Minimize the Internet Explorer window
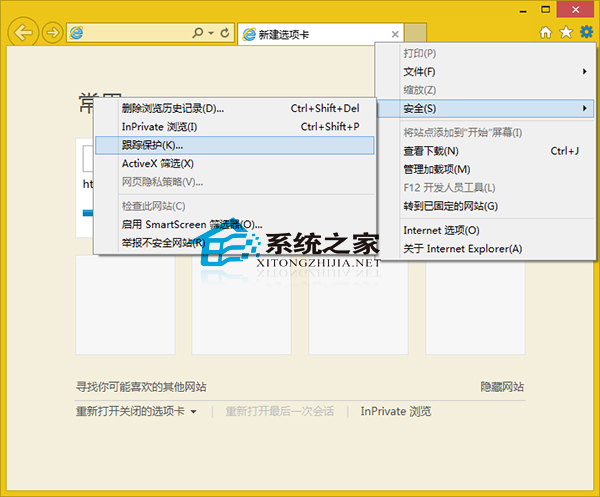Image resolution: width=600 pixels, height=497 pixels. [523, 10]
